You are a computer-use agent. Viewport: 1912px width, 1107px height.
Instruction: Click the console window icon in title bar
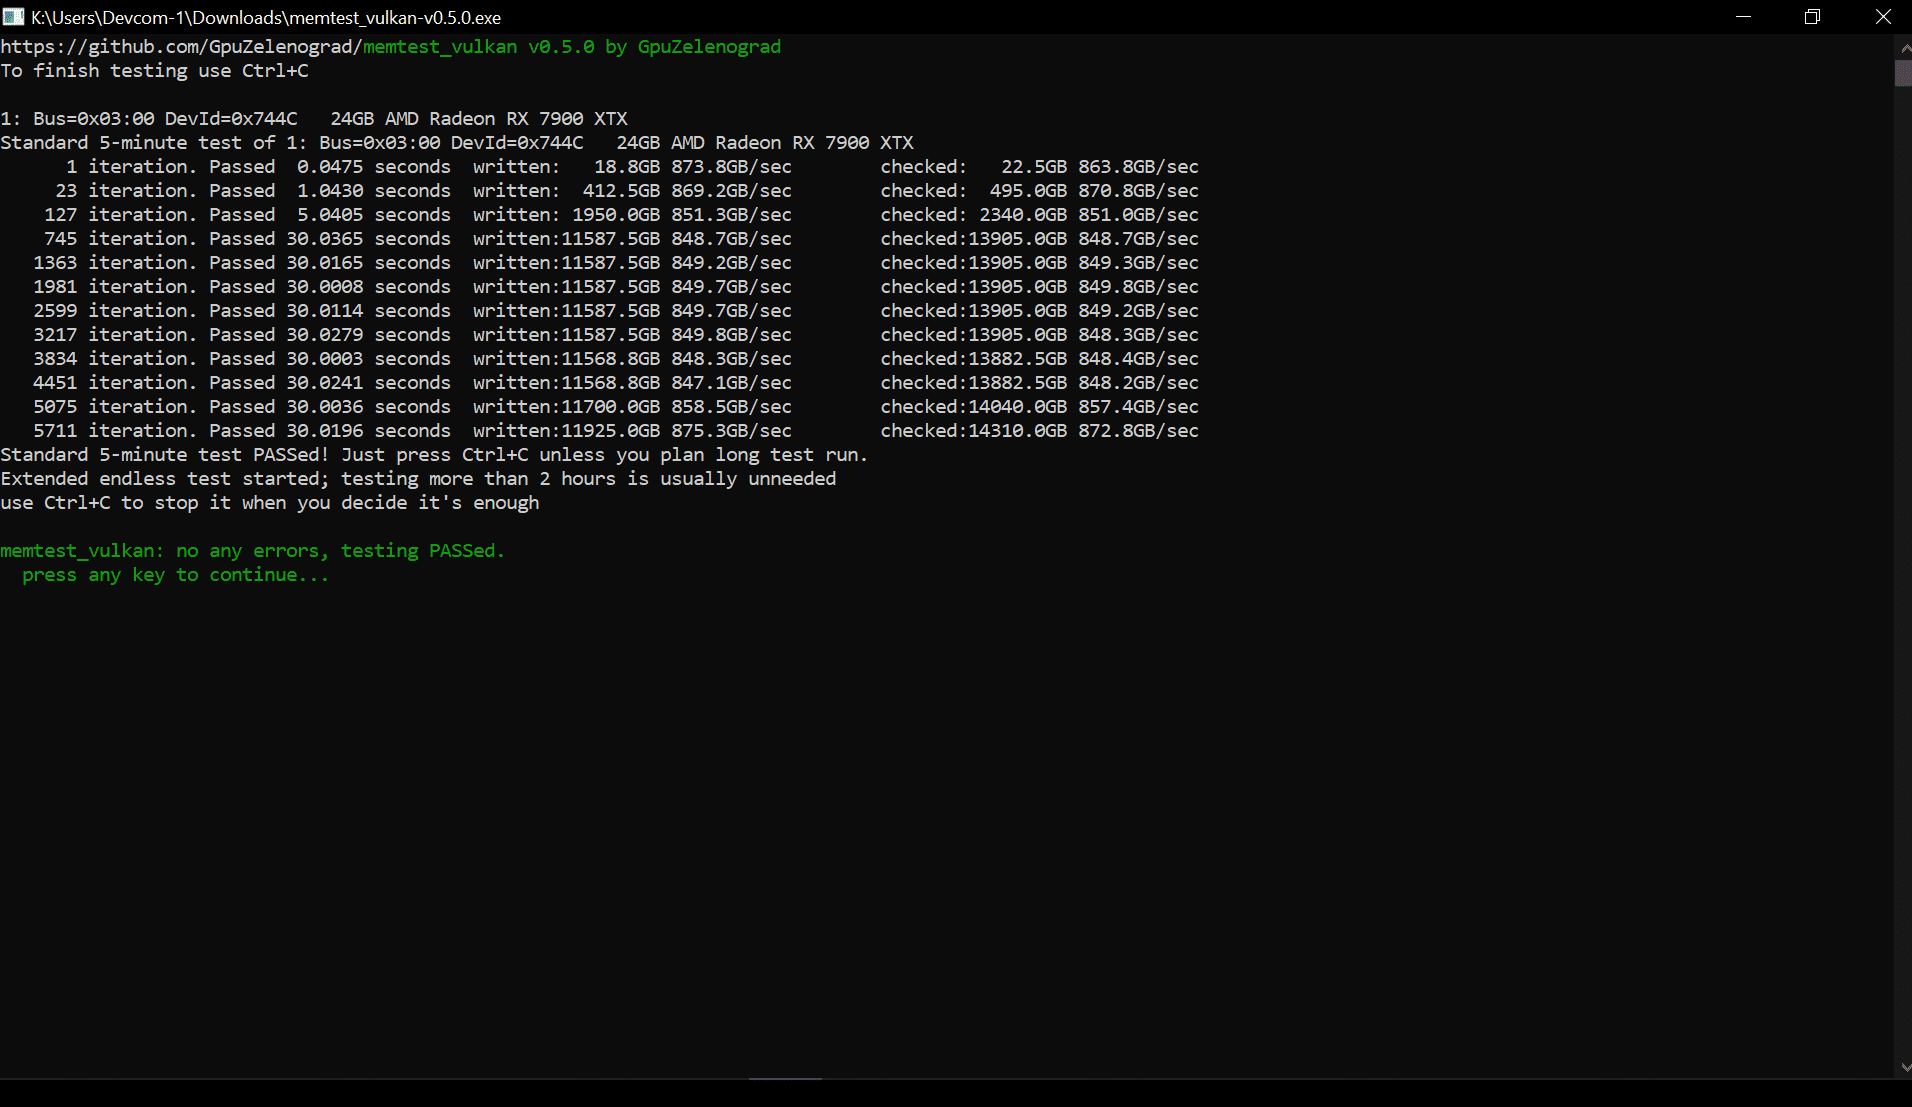pos(13,17)
